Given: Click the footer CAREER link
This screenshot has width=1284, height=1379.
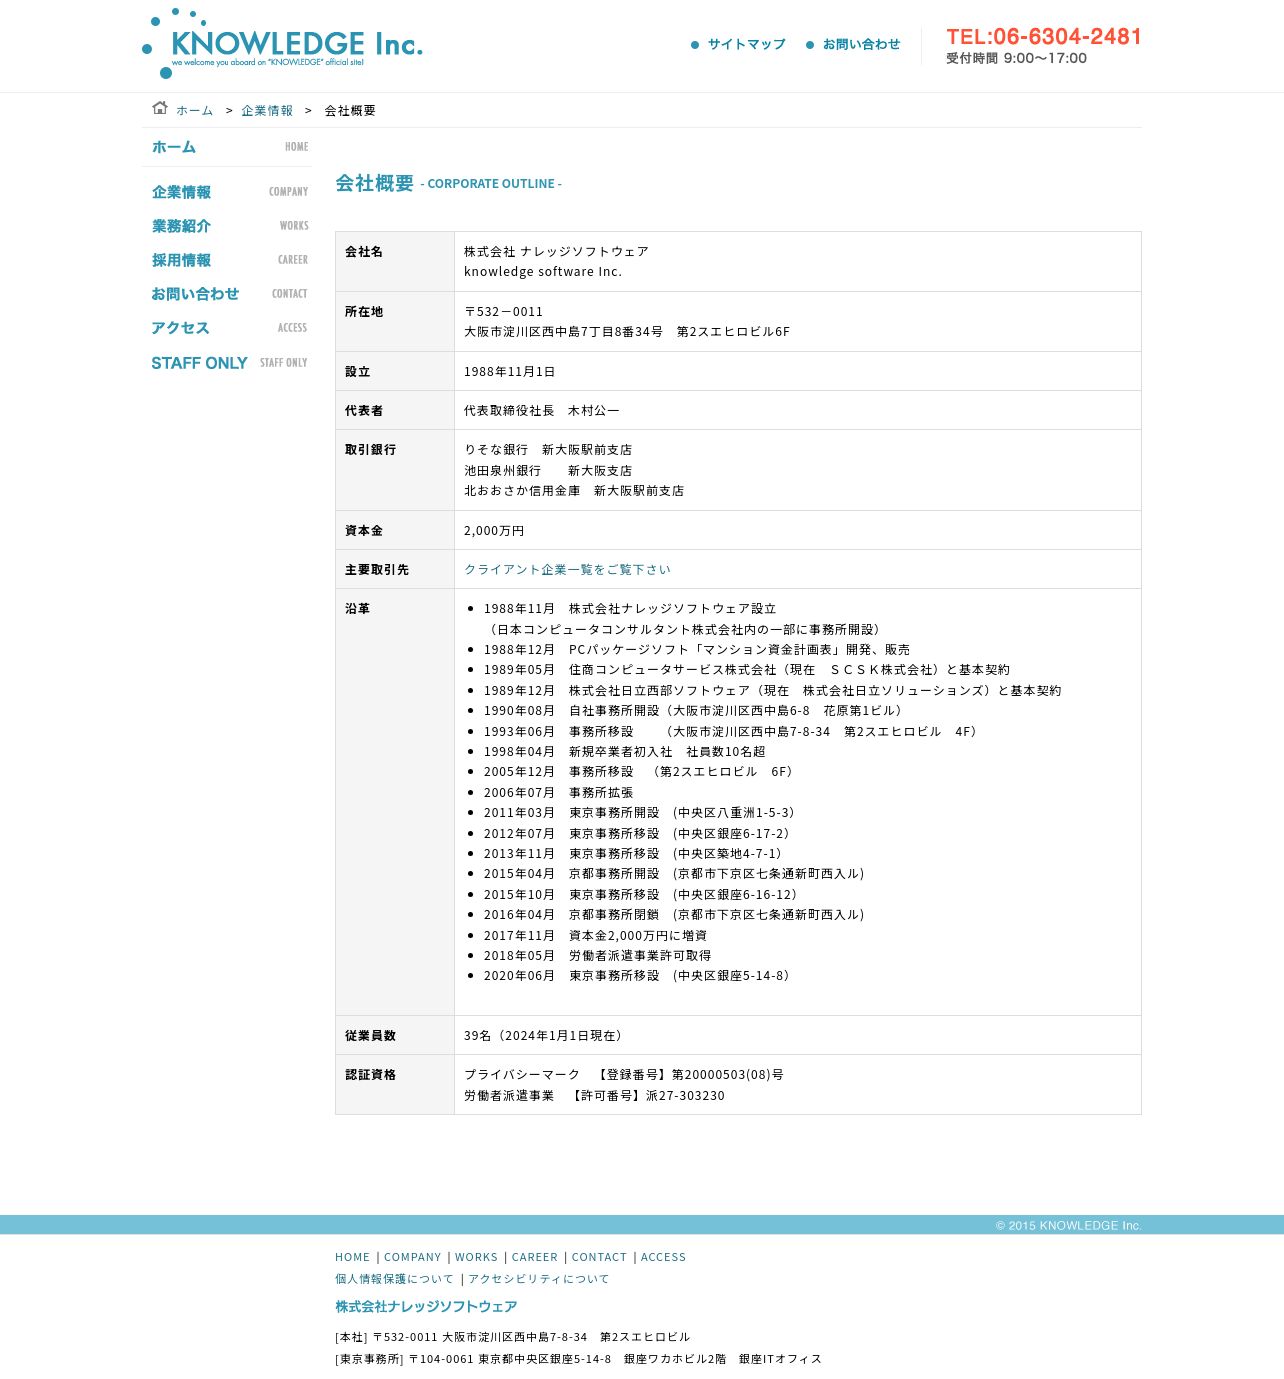Looking at the screenshot, I should pos(535,1257).
